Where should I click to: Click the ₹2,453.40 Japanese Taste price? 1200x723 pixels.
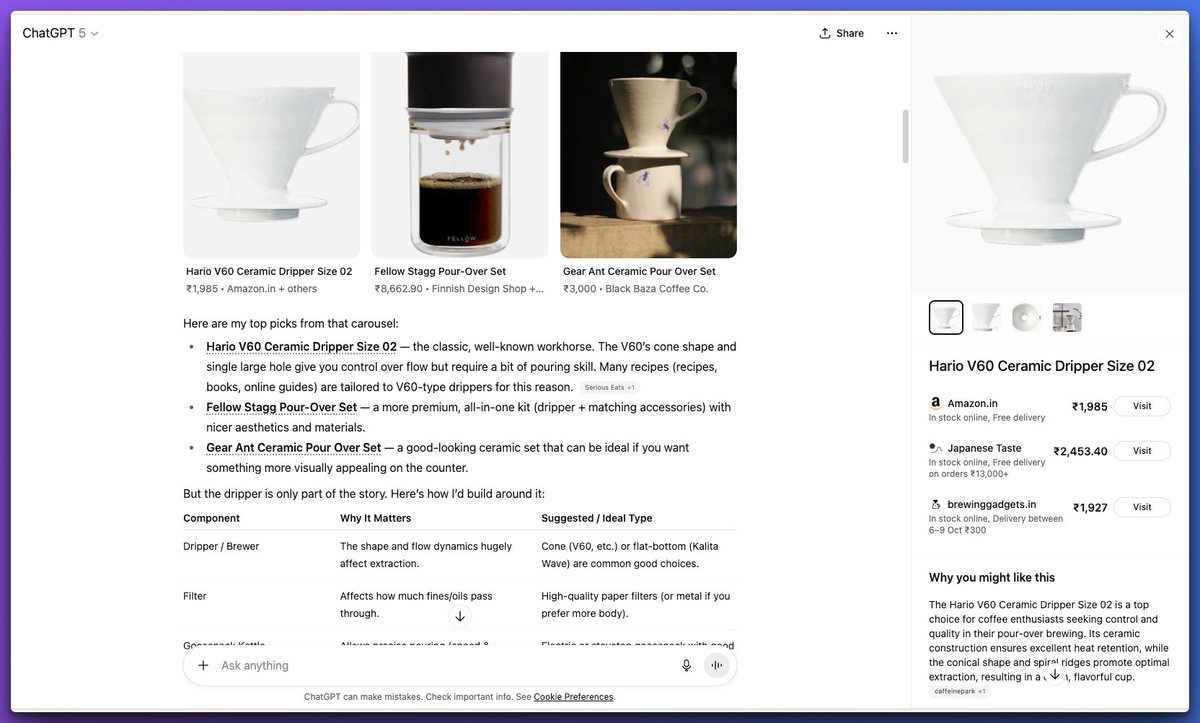1080,451
